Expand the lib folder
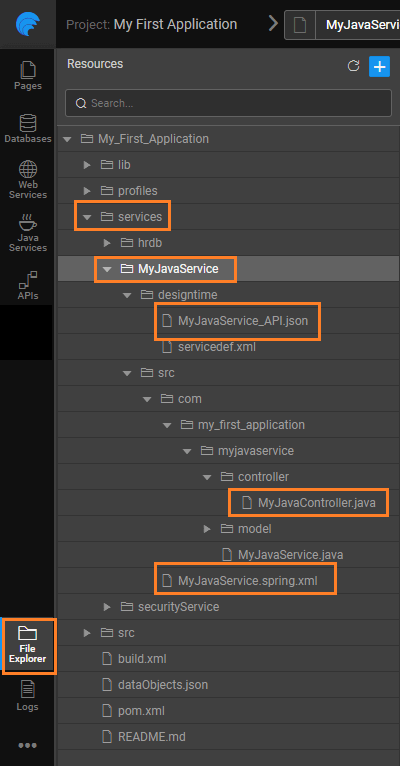This screenshot has width=400, height=766. pos(87,165)
